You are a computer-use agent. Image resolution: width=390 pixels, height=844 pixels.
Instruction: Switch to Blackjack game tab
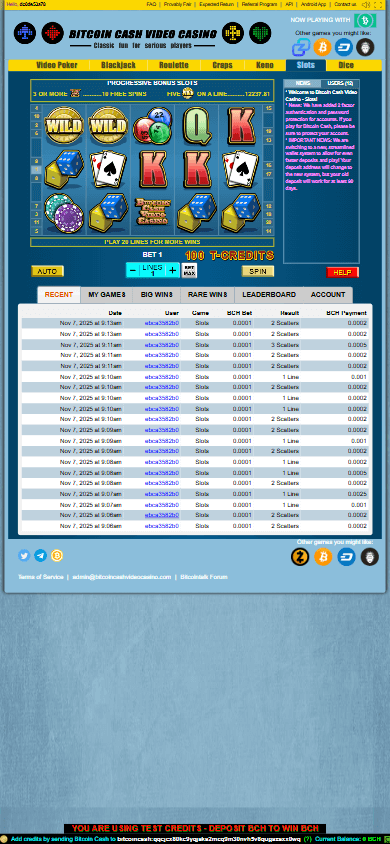pyautogui.click(x=118, y=65)
